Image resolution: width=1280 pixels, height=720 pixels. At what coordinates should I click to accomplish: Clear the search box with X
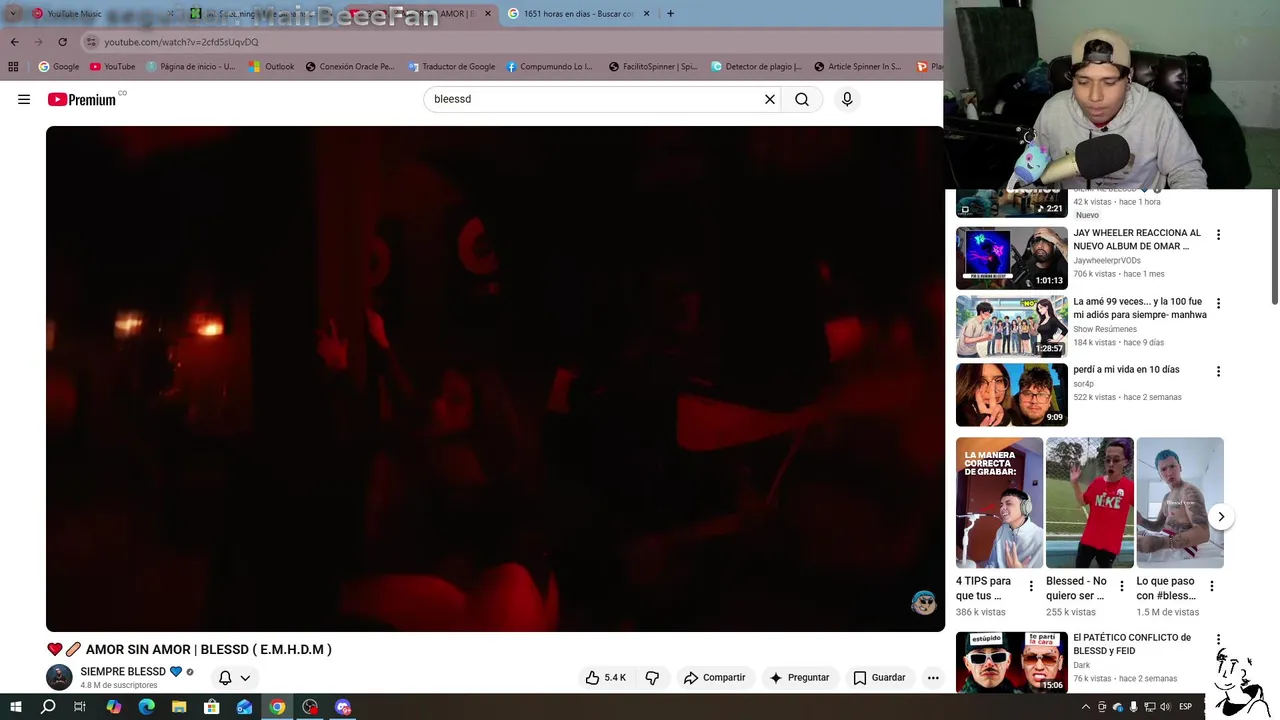770,99
